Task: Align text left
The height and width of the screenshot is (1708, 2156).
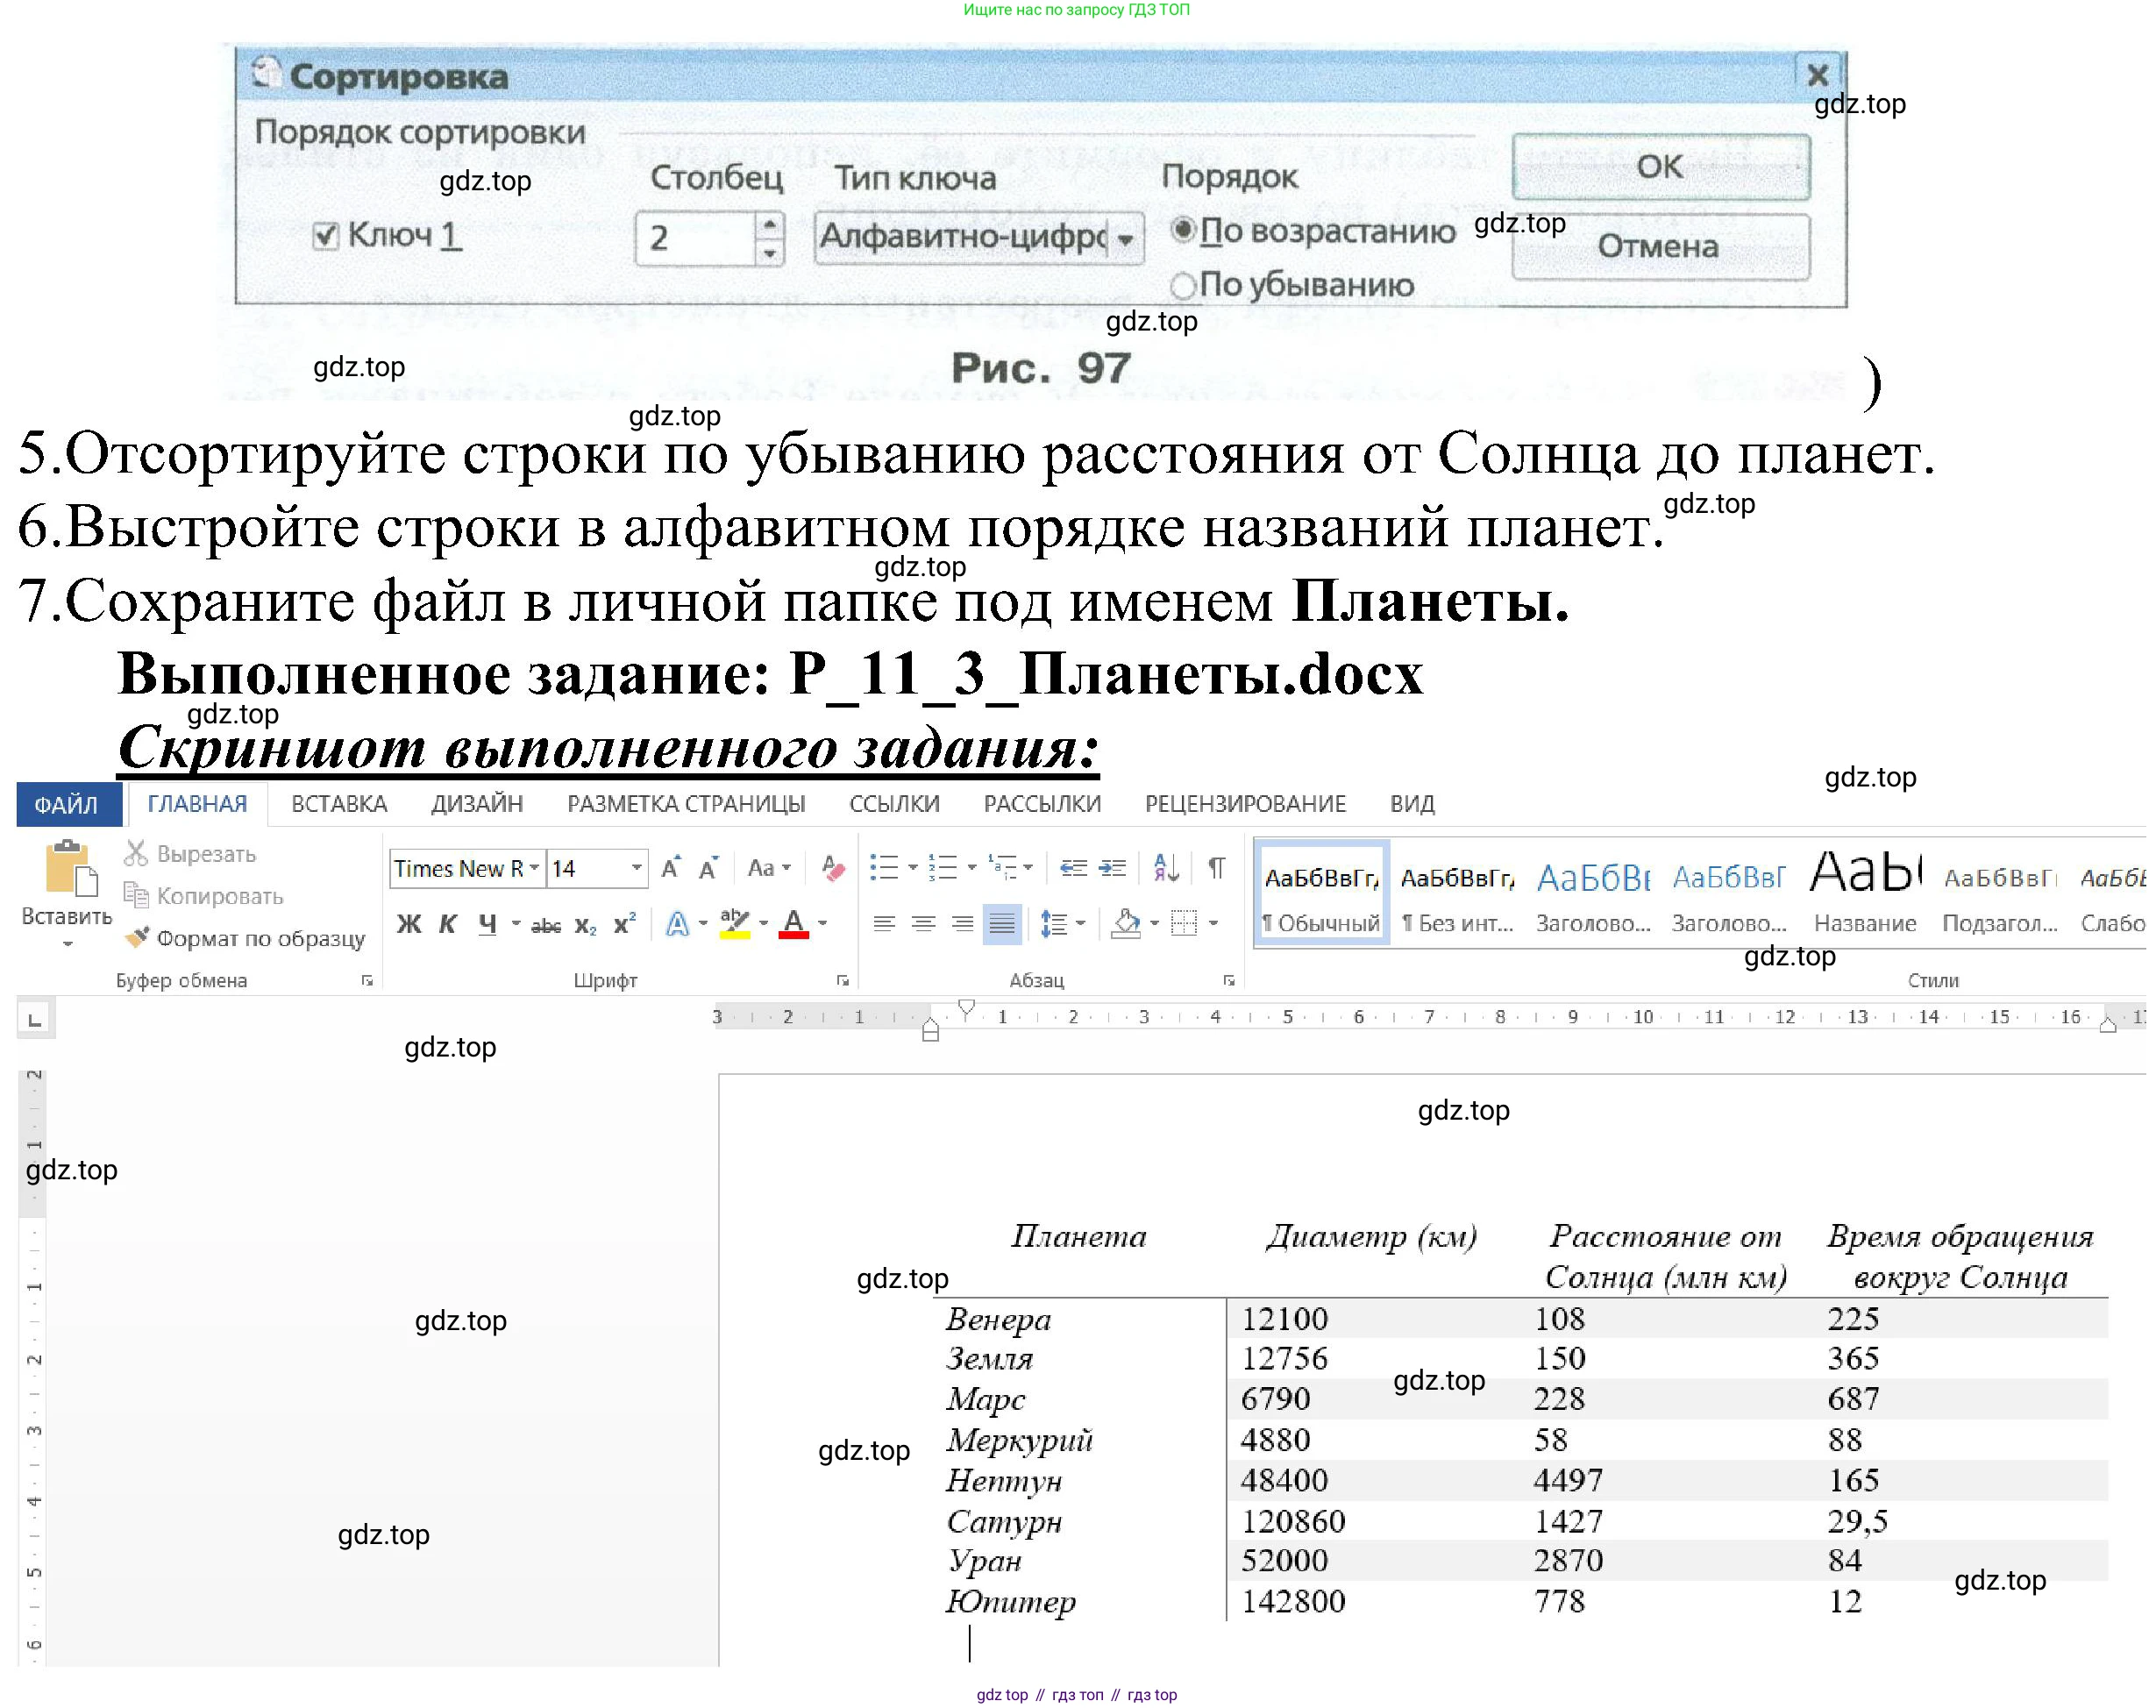Action: [x=885, y=925]
